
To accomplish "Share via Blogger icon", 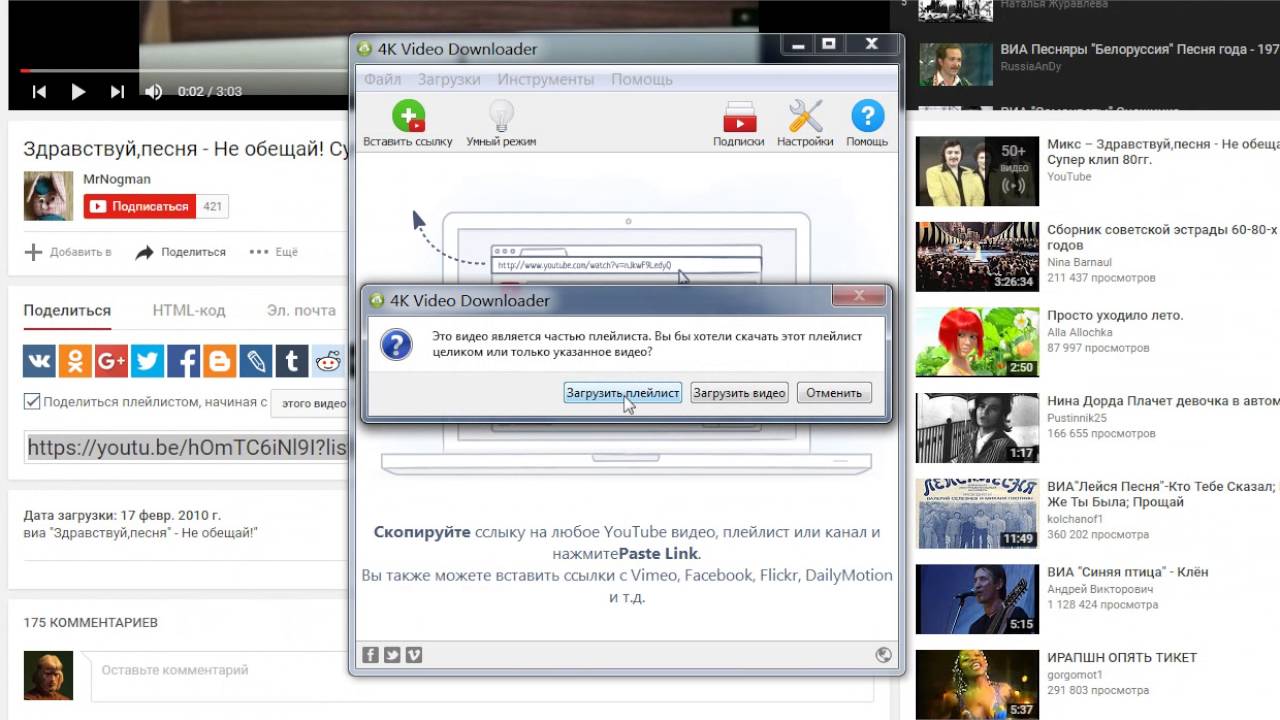I will coord(219,360).
